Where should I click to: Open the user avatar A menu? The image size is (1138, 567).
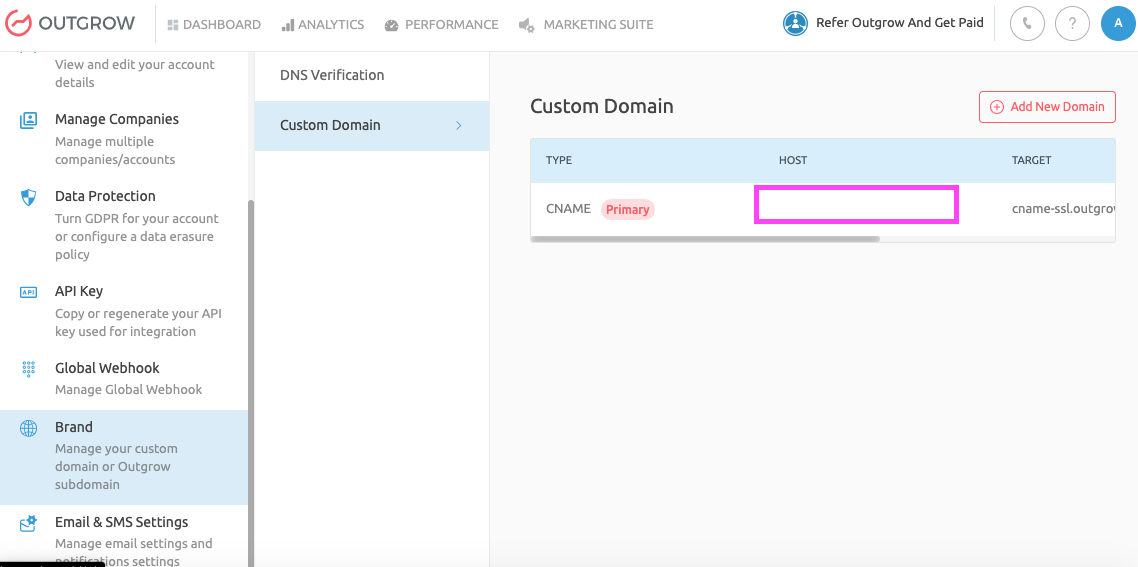1118,24
